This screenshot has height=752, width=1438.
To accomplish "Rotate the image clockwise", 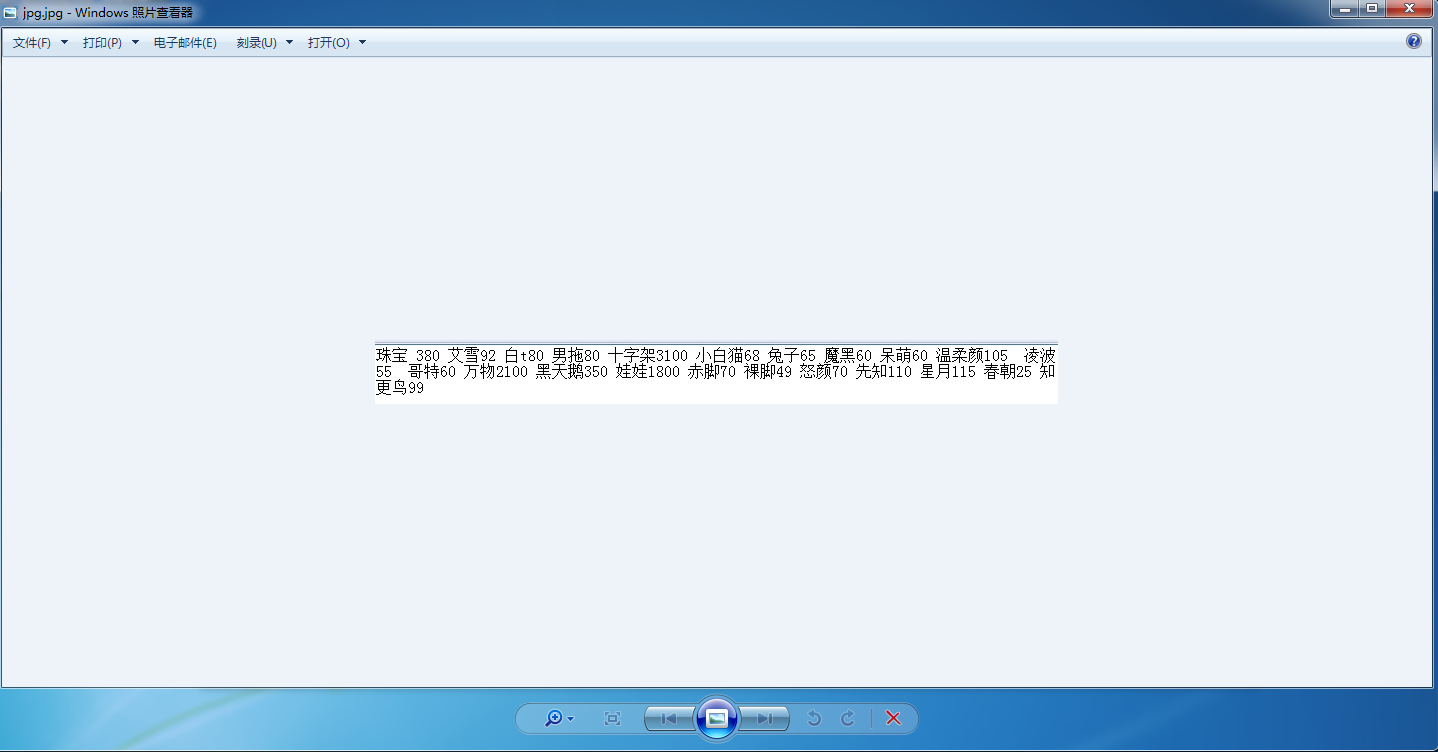I will [x=848, y=718].
